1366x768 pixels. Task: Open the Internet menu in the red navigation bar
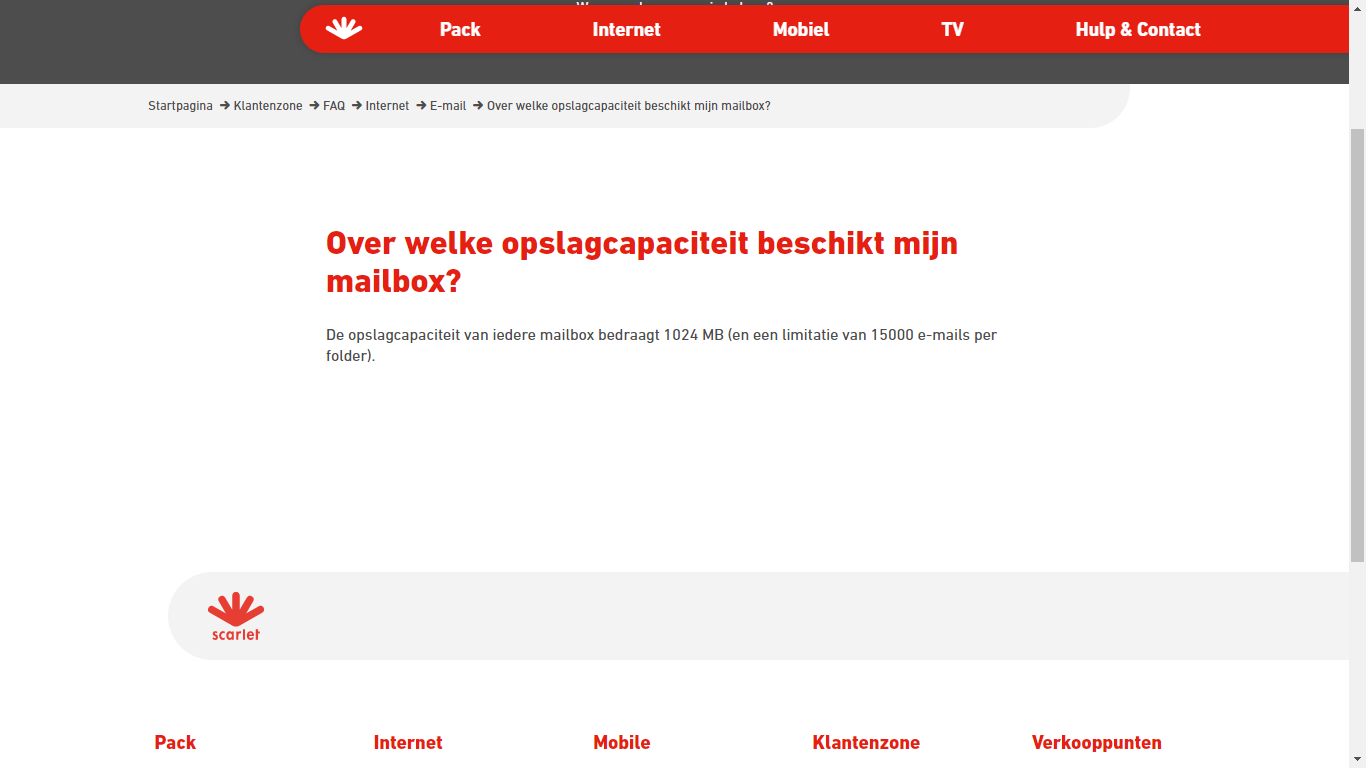[x=626, y=30]
